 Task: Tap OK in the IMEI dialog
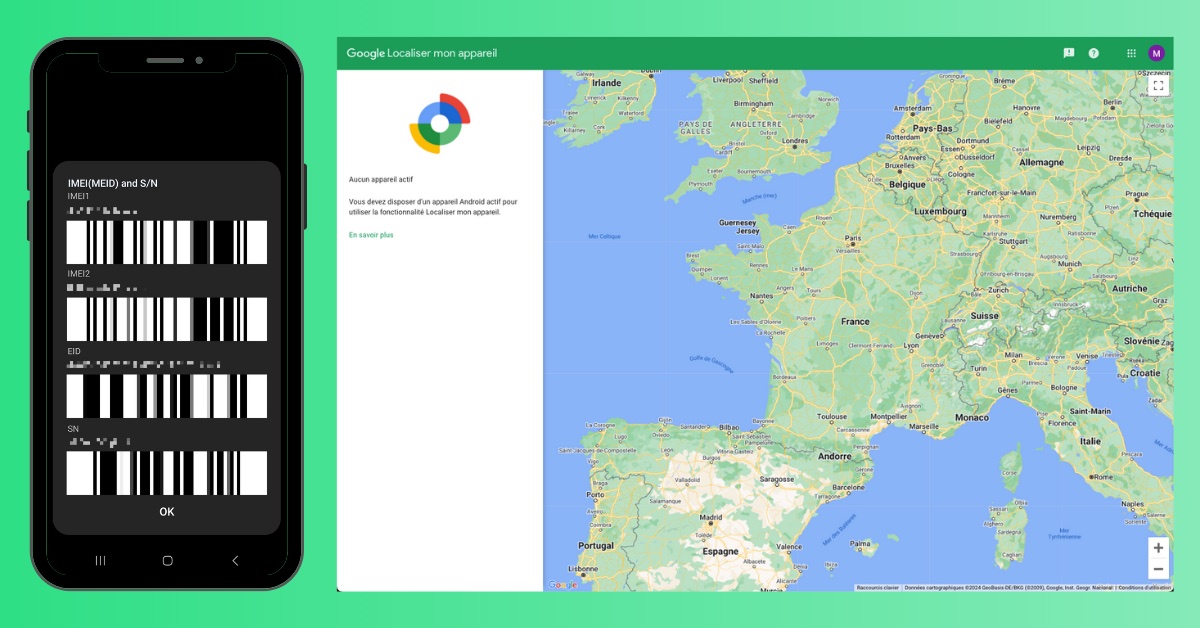pyautogui.click(x=167, y=512)
